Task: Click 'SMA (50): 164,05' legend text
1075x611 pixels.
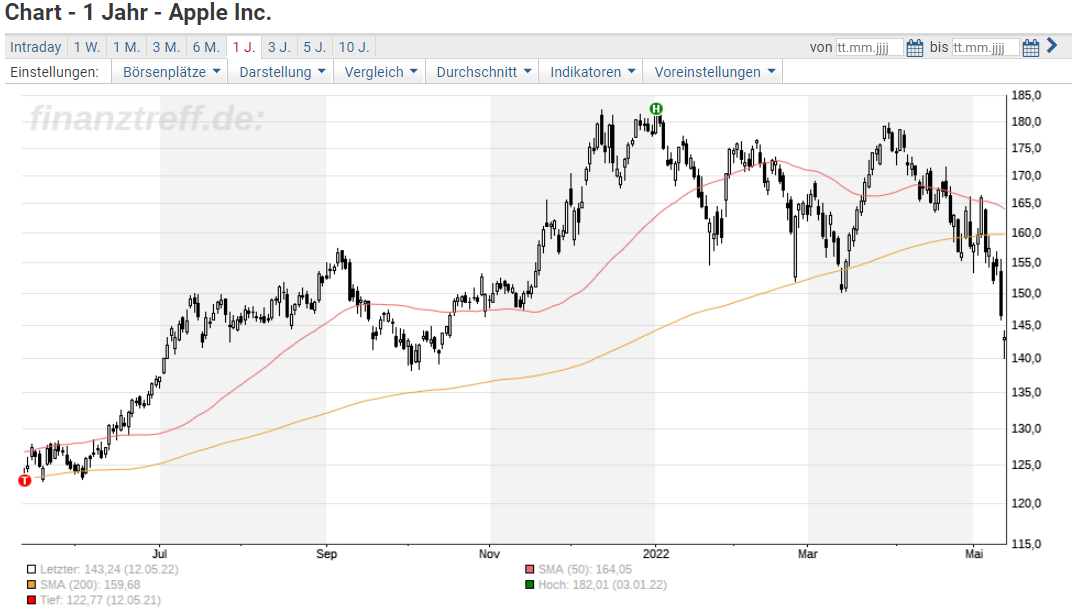Action: coord(585,569)
